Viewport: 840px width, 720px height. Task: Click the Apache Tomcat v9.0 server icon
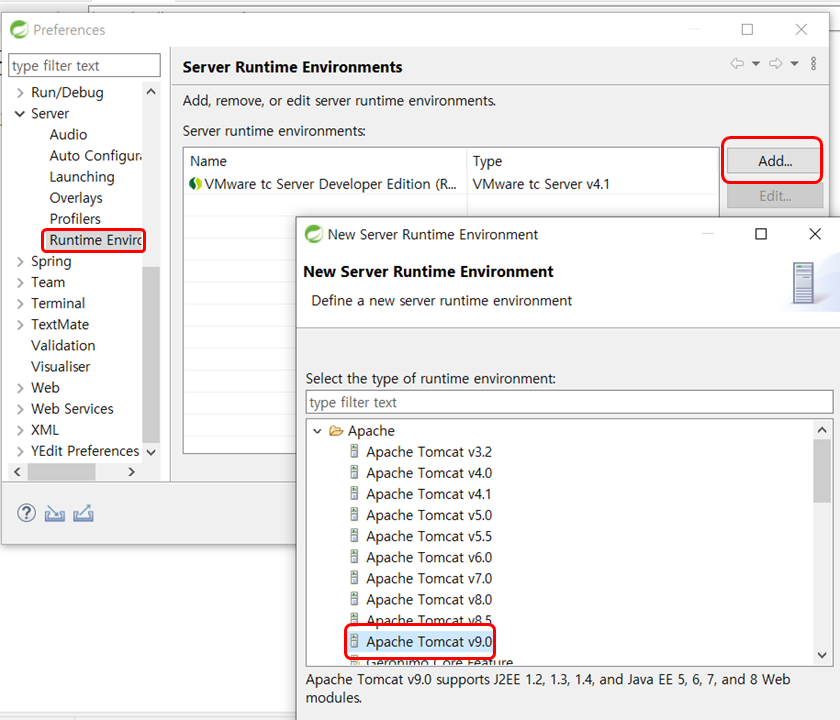tap(354, 641)
